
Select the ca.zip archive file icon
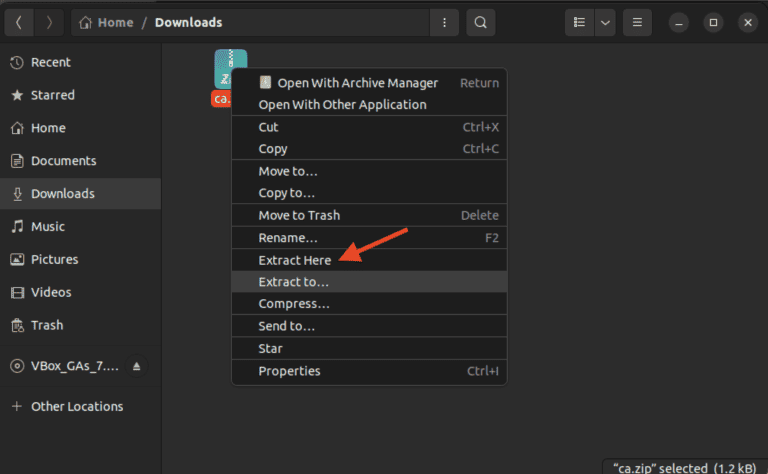(229, 68)
